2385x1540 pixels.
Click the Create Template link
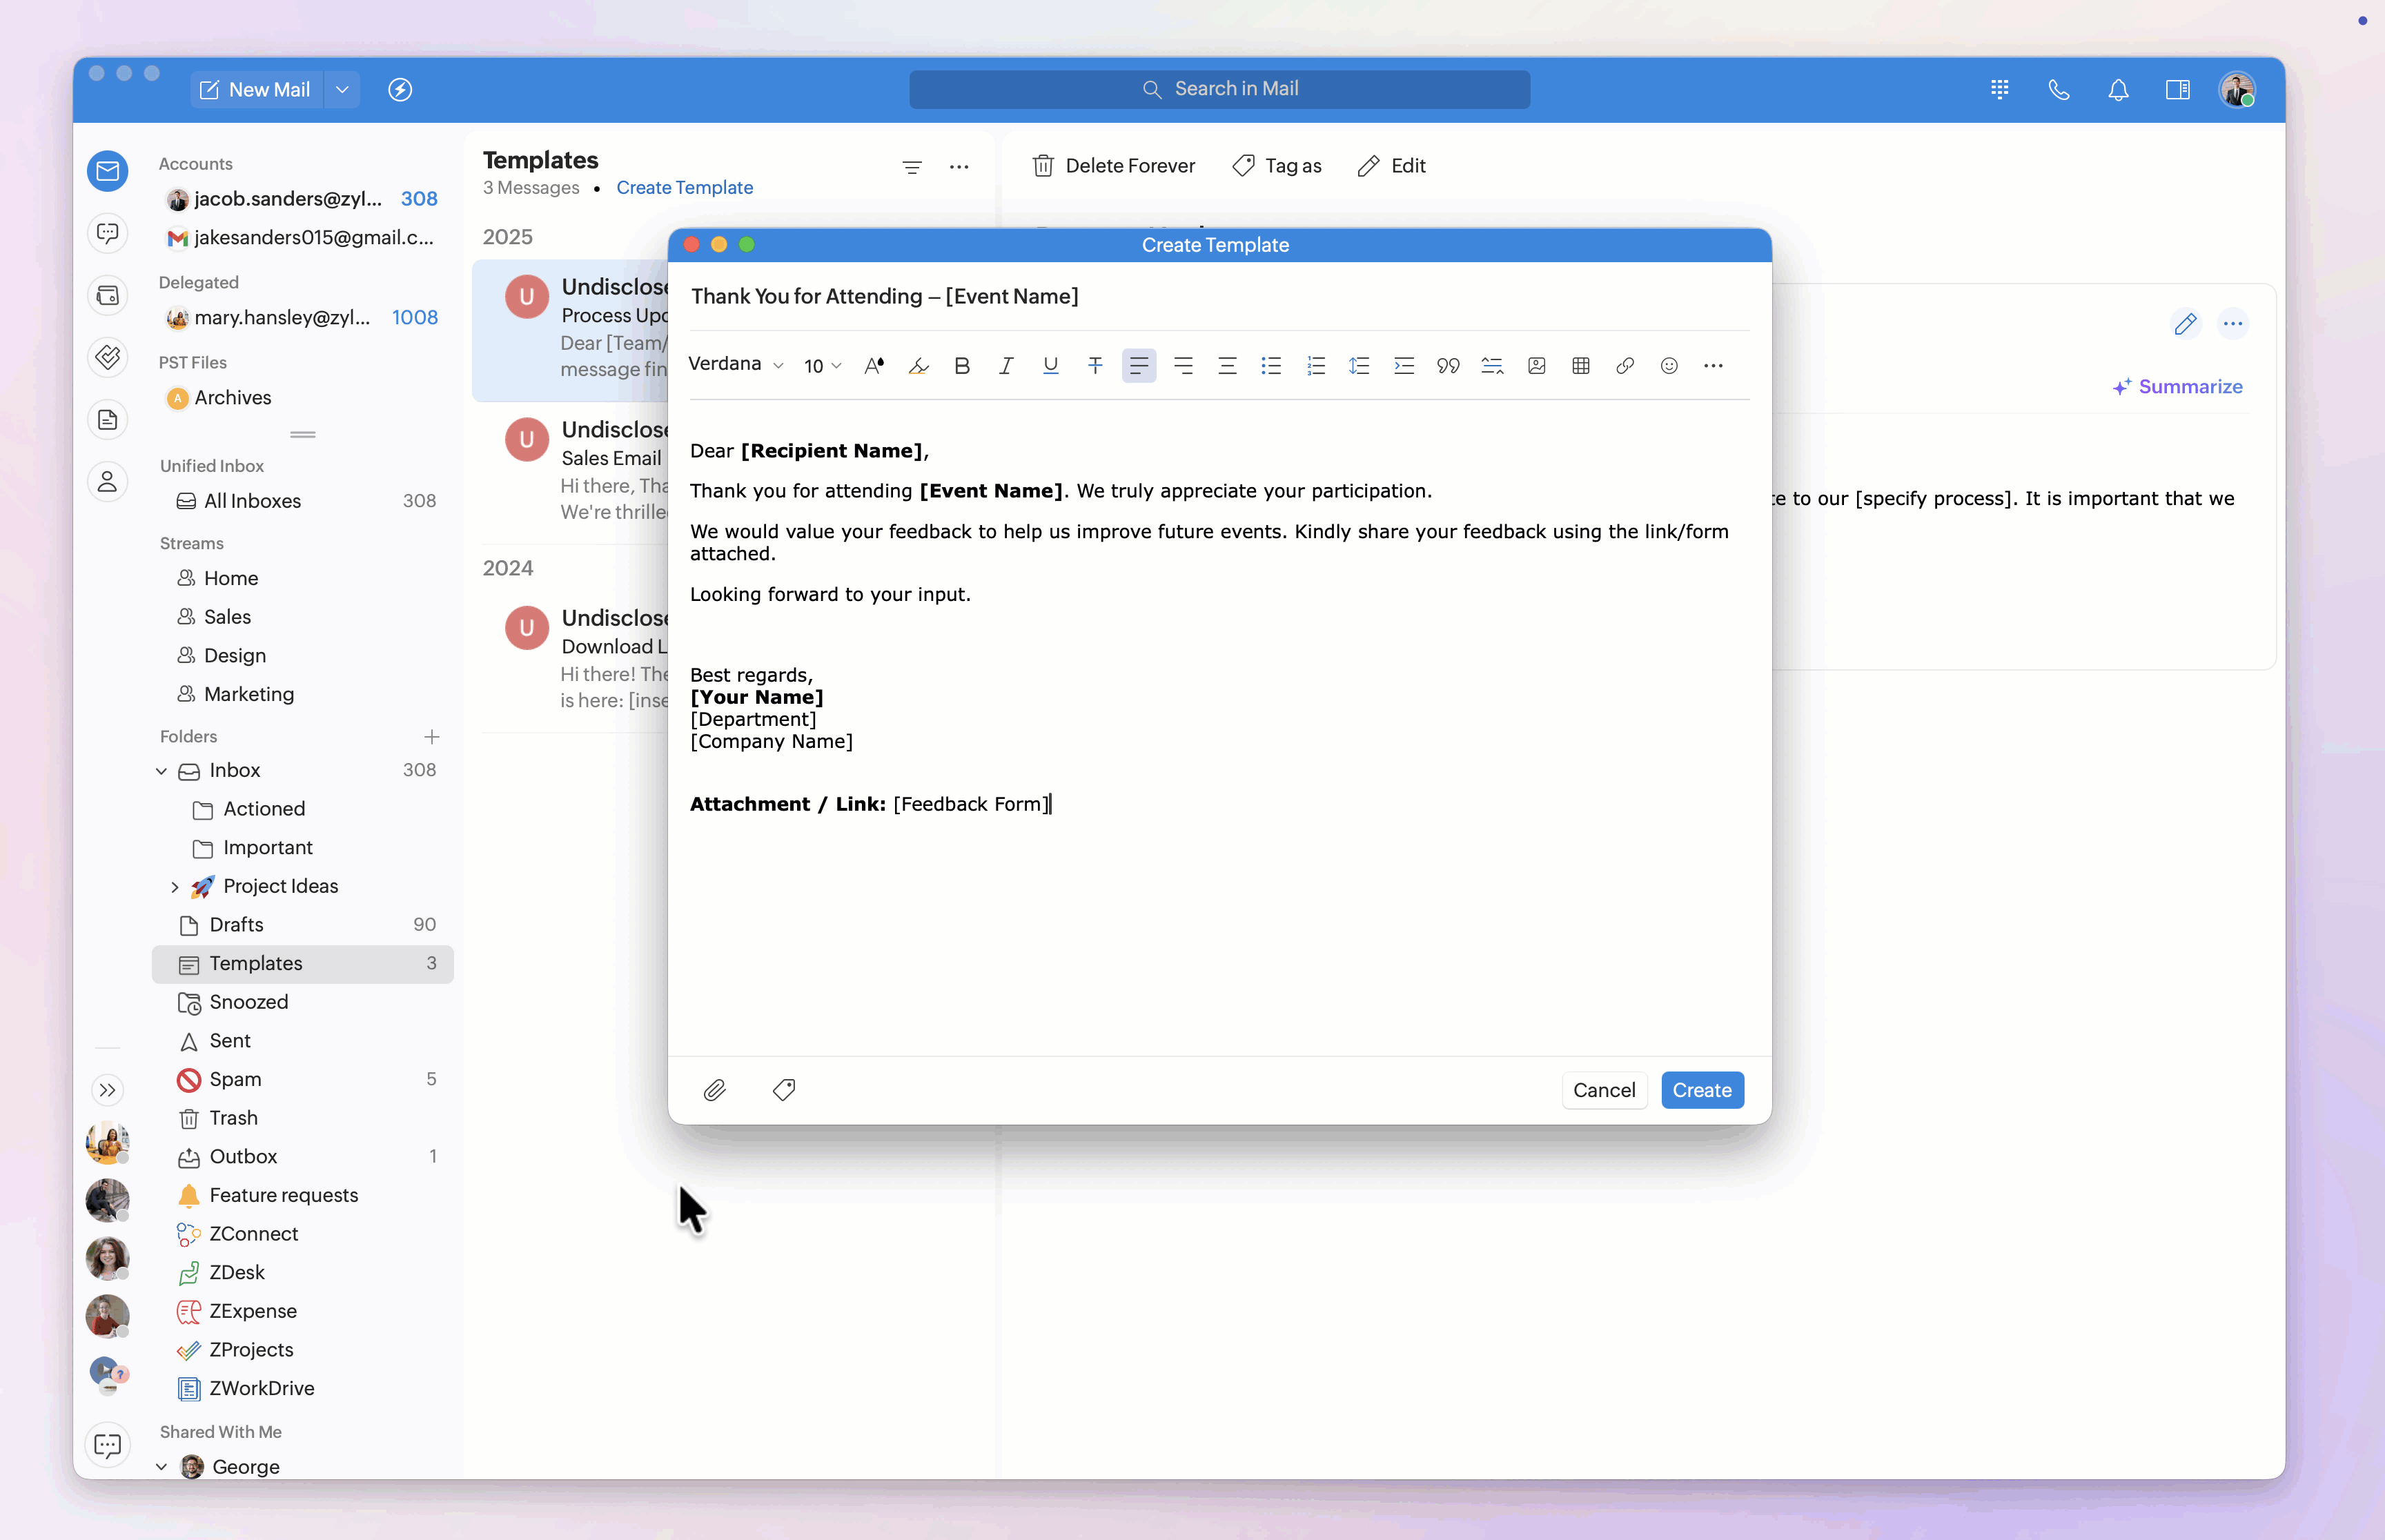tap(684, 188)
